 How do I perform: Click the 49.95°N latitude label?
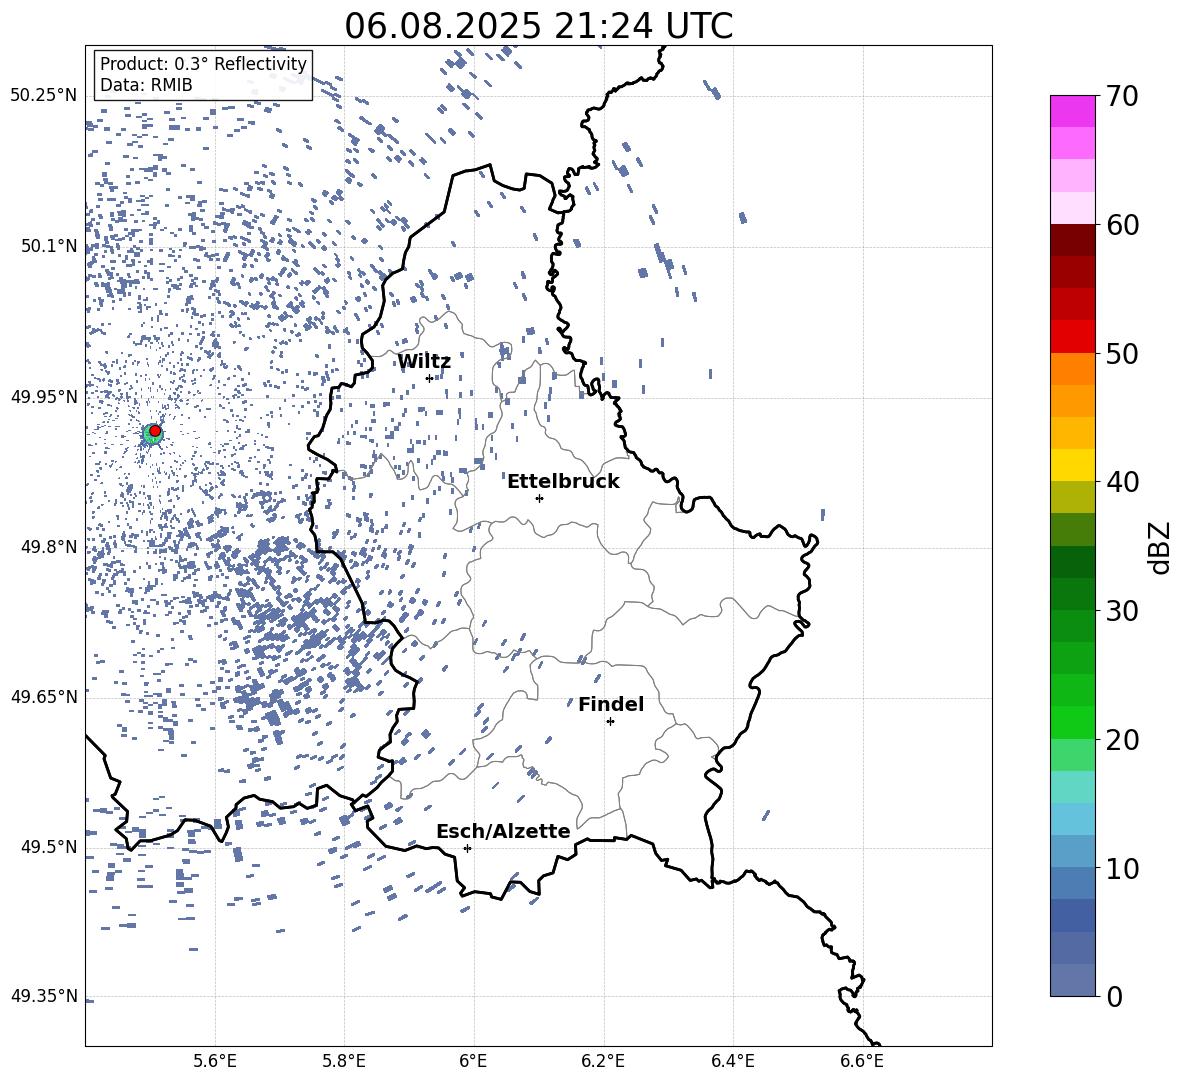pos(44,396)
